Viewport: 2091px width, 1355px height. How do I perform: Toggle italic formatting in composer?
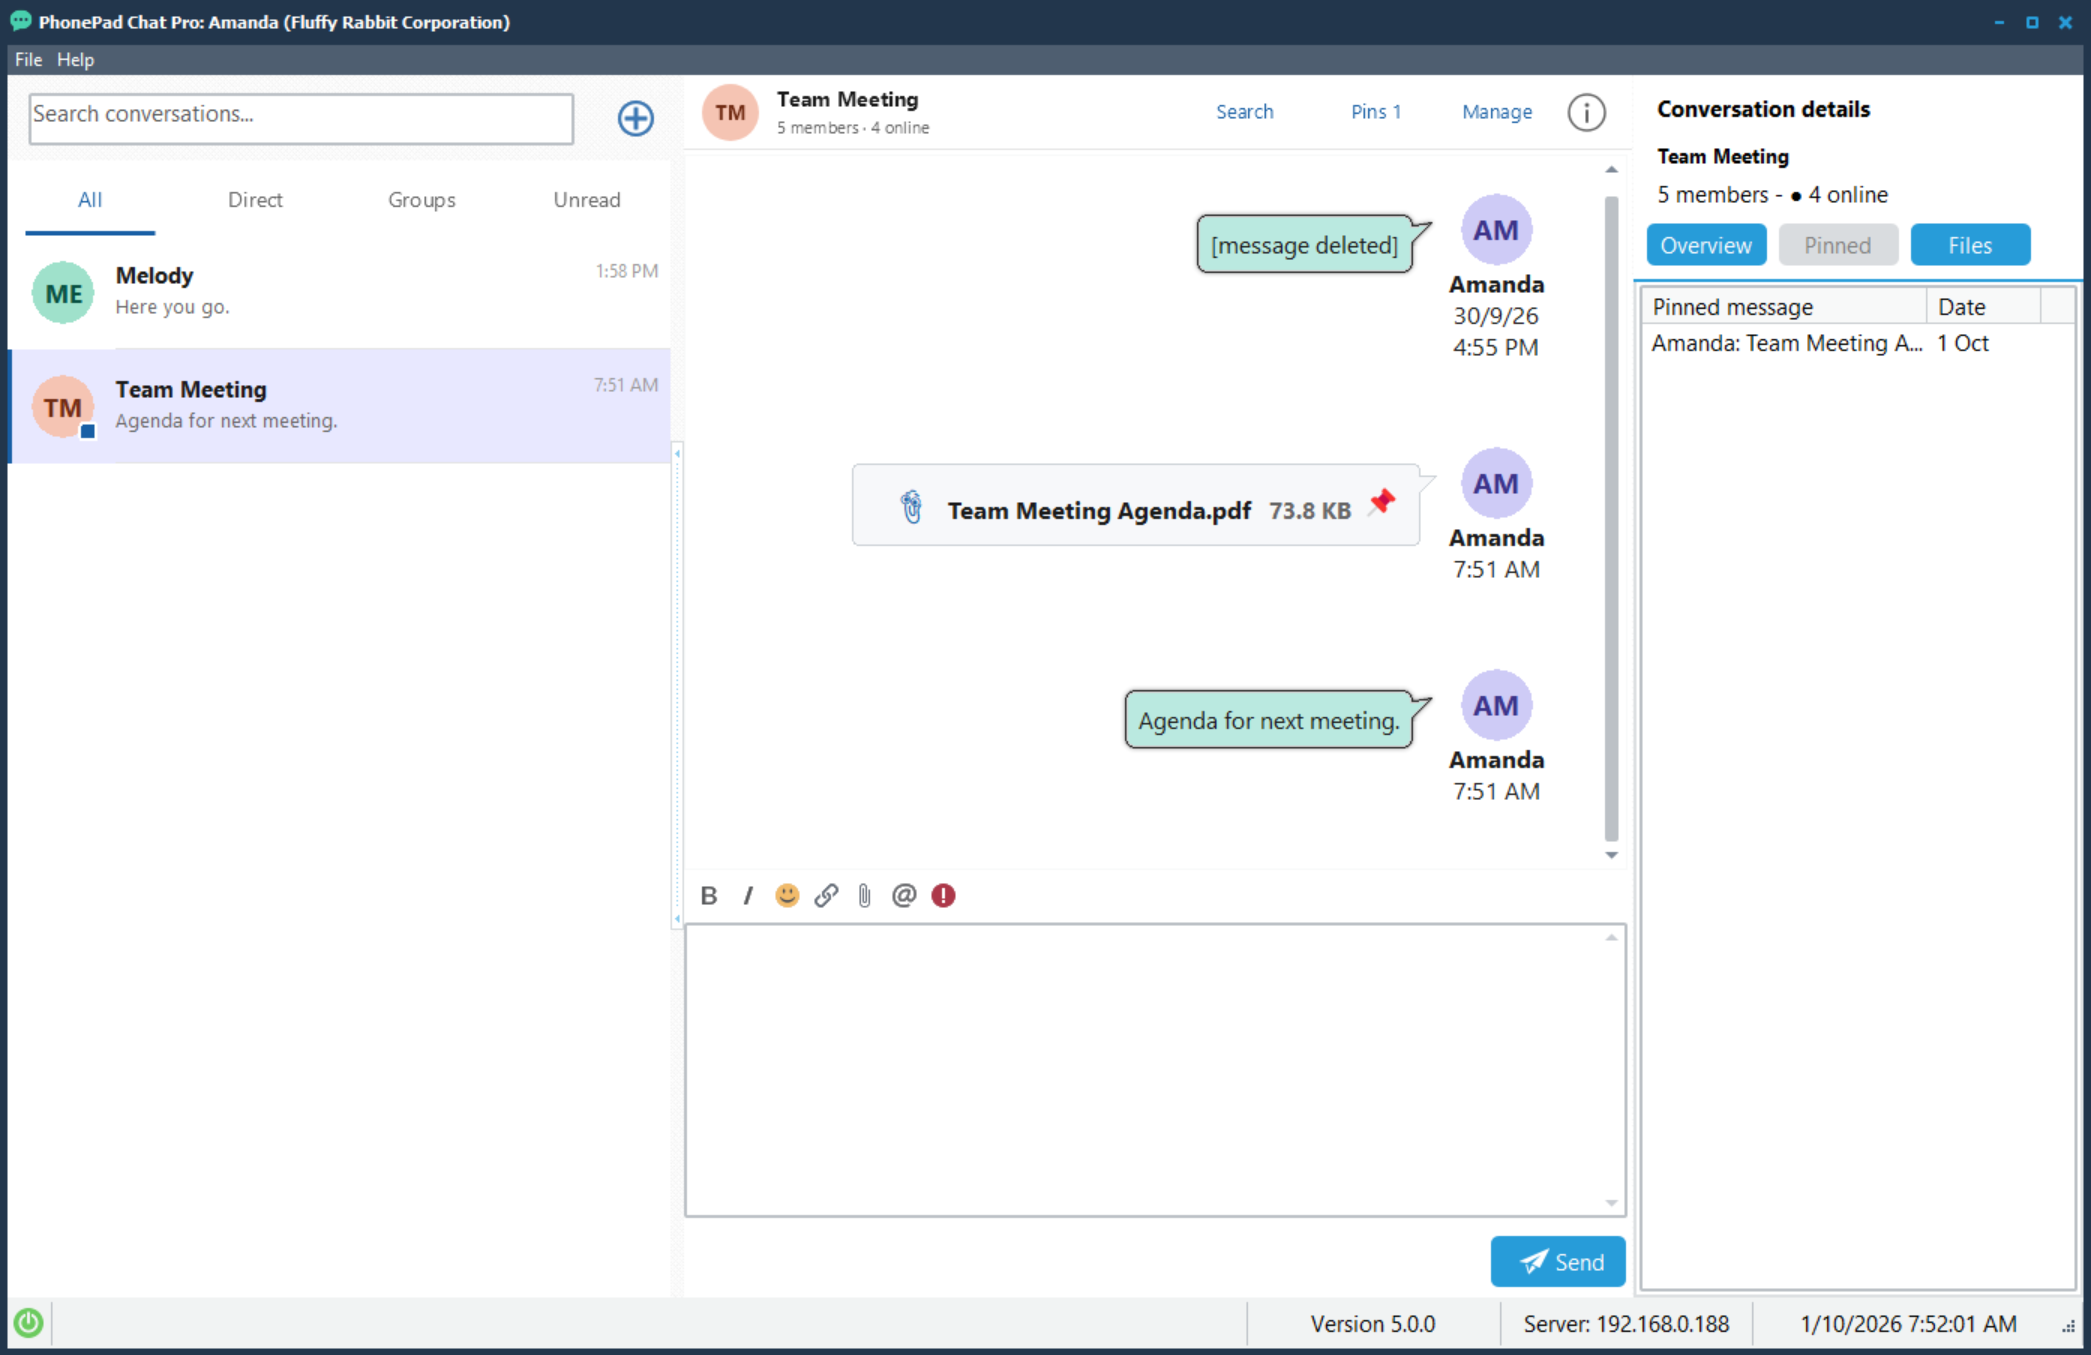pyautogui.click(x=748, y=895)
